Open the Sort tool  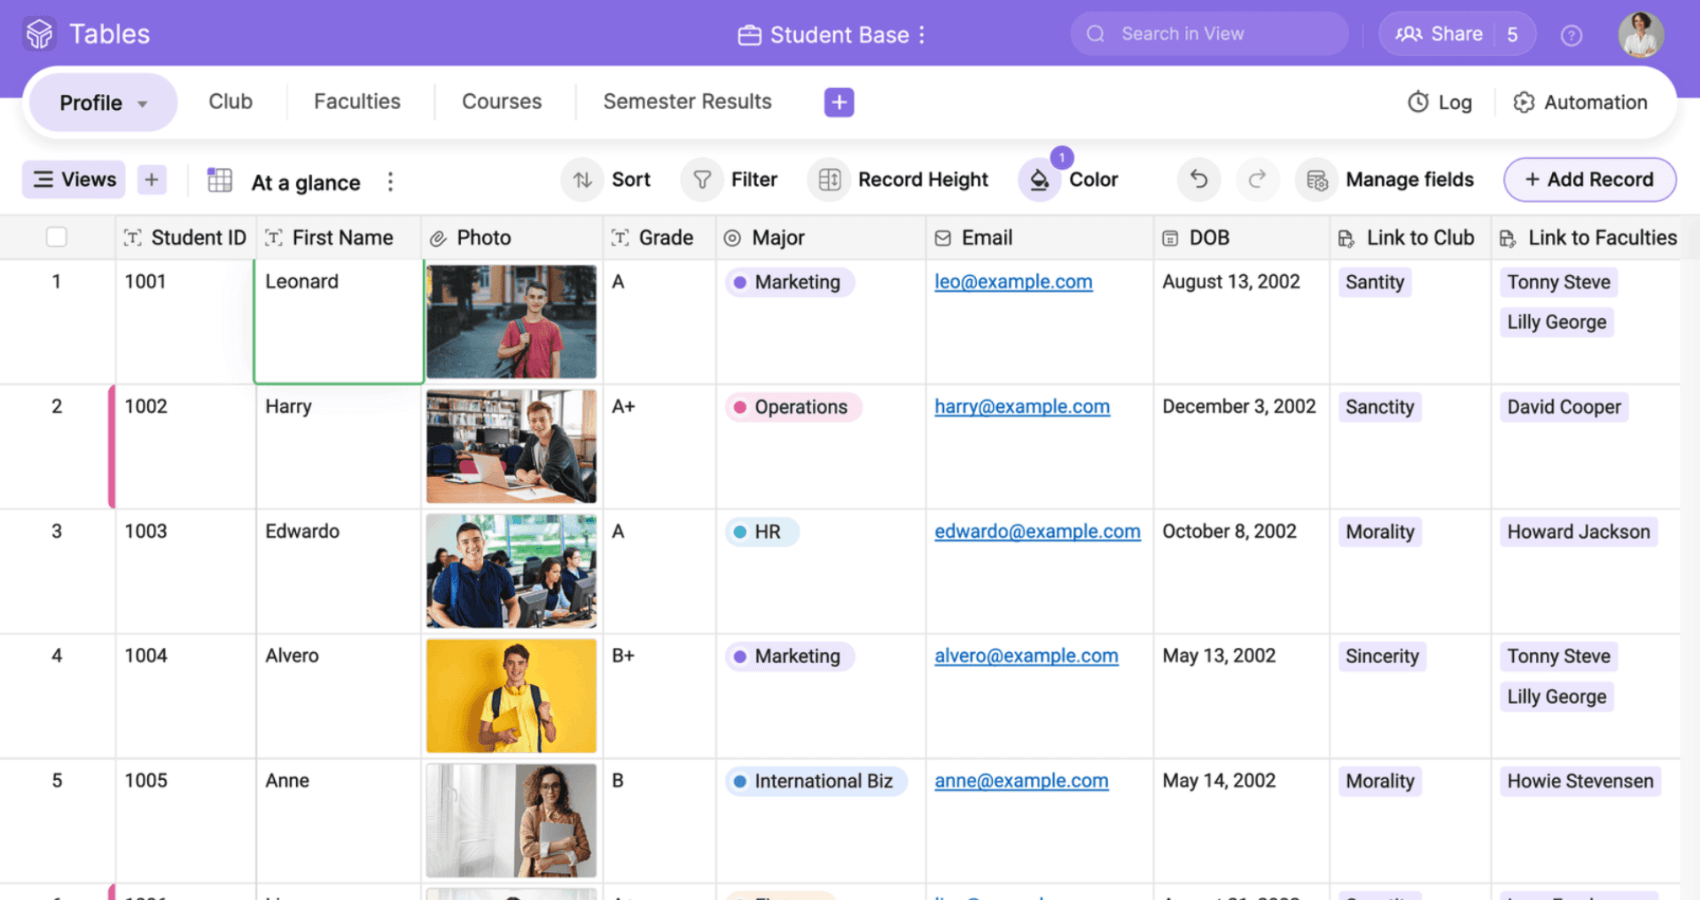(x=607, y=180)
